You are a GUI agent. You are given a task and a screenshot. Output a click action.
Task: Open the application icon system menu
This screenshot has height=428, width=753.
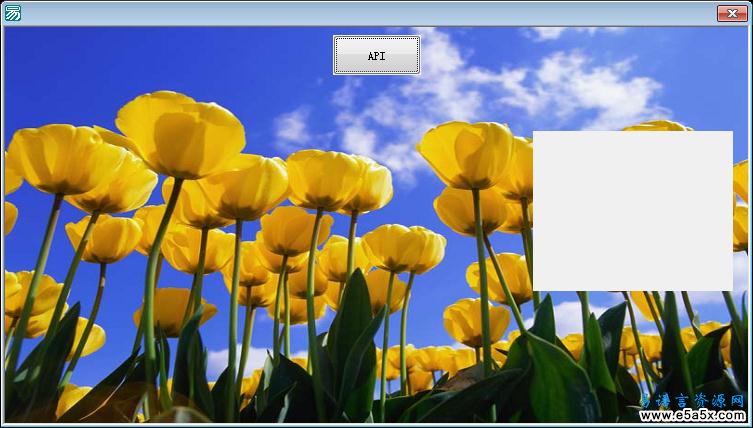tap(12, 13)
